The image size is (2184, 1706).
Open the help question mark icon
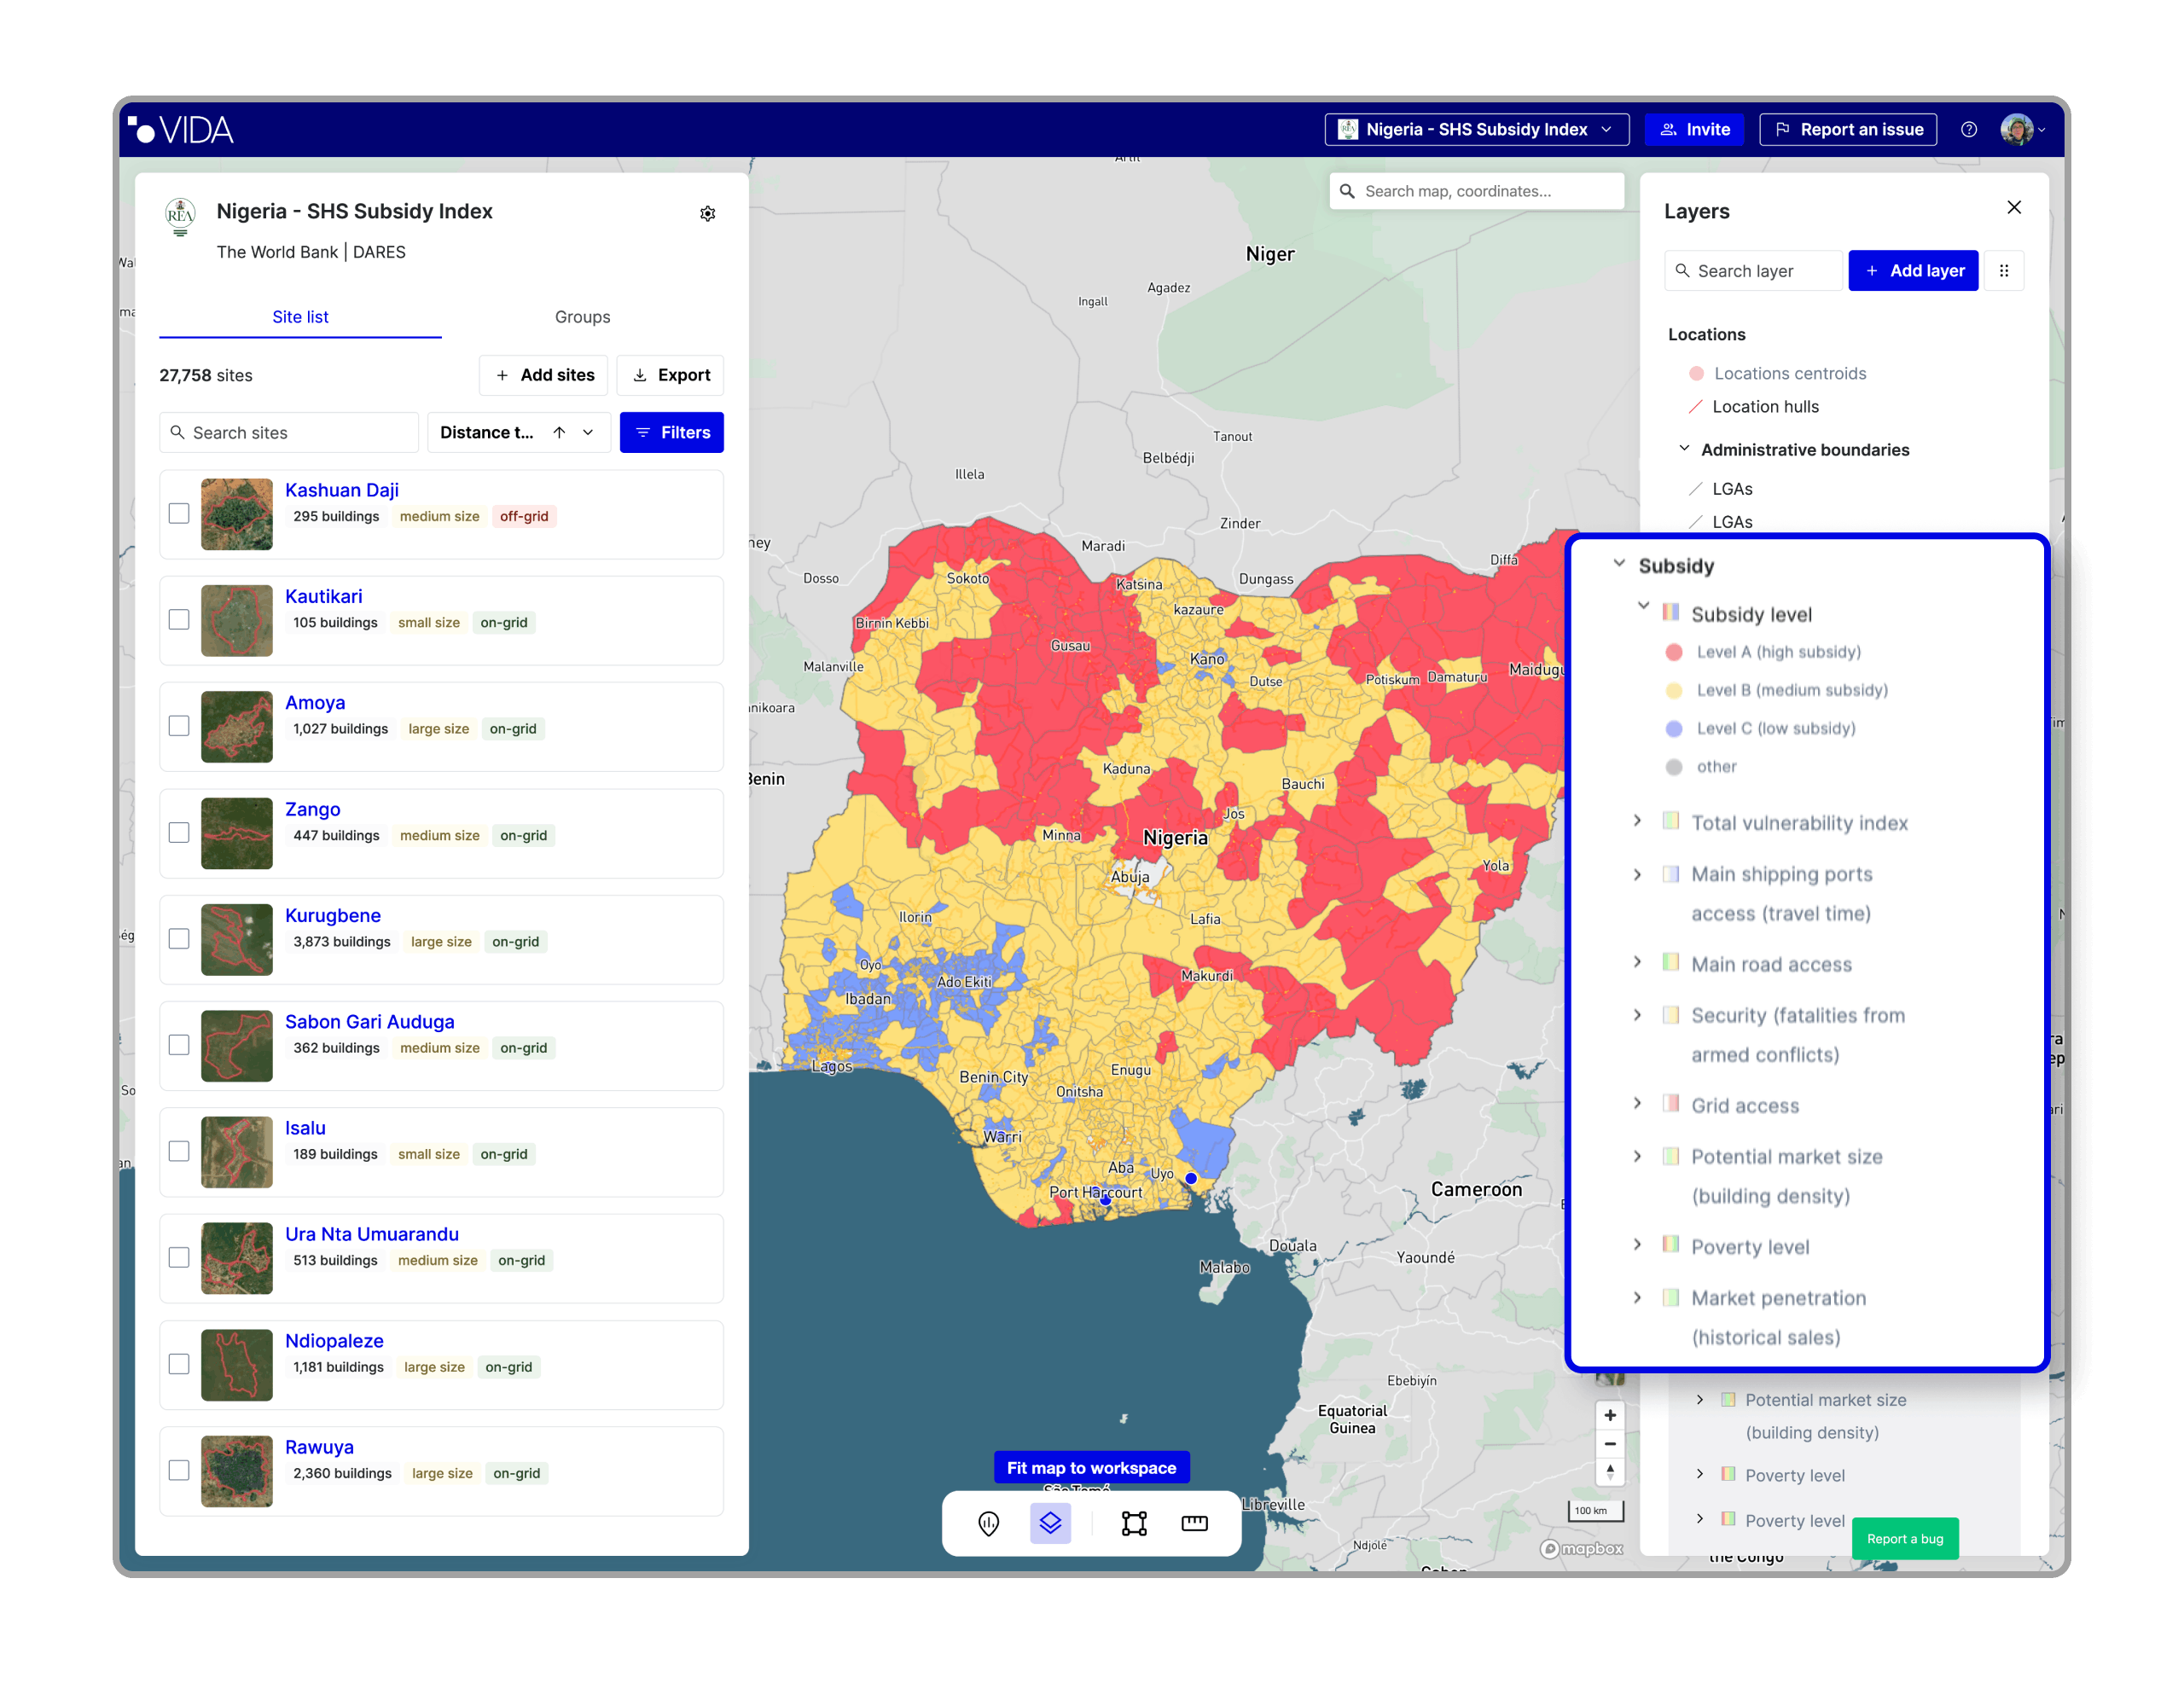click(1968, 129)
